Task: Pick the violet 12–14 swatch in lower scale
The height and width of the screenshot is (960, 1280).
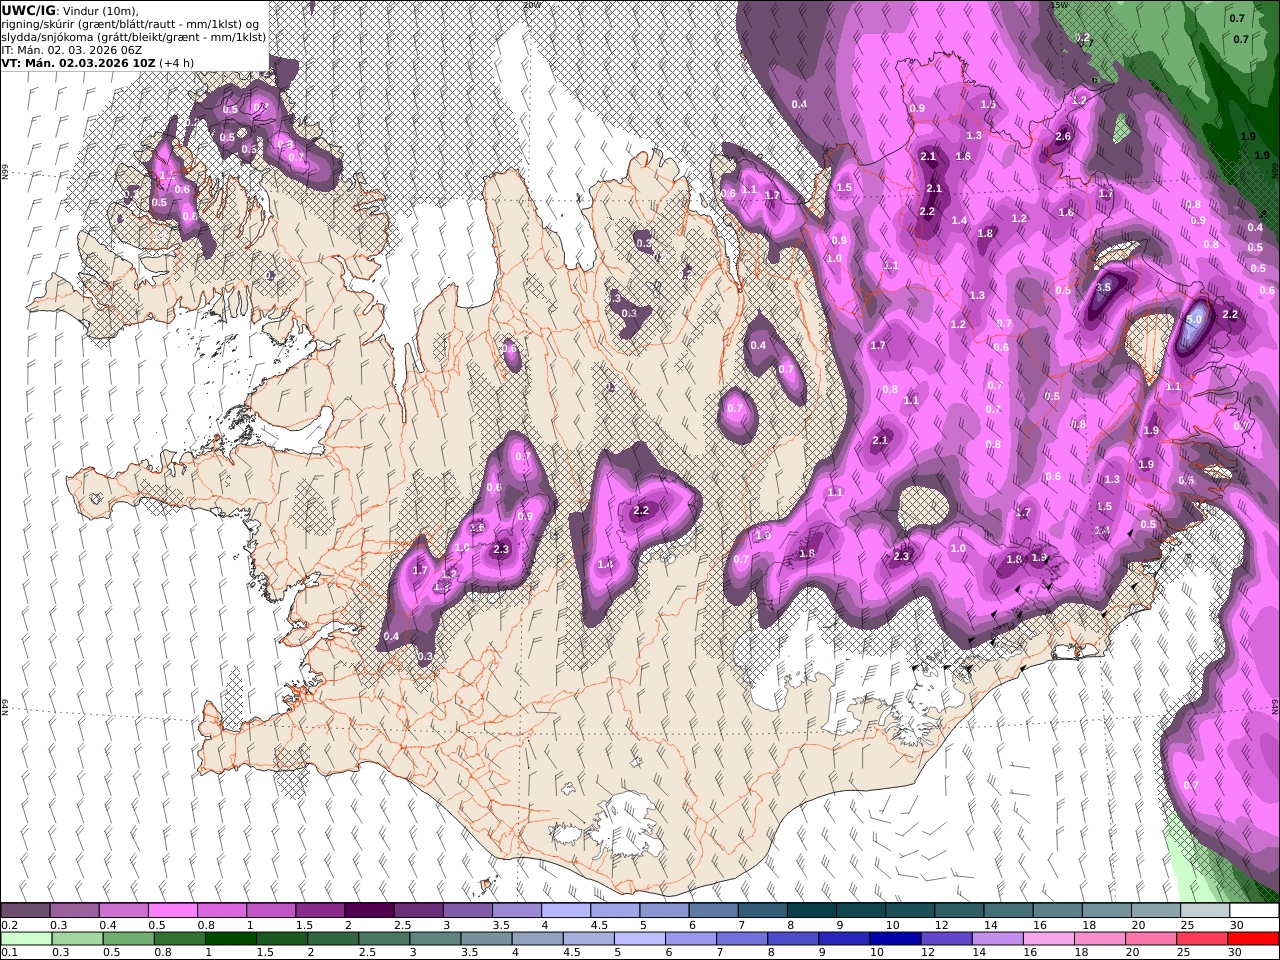Action: (x=946, y=939)
